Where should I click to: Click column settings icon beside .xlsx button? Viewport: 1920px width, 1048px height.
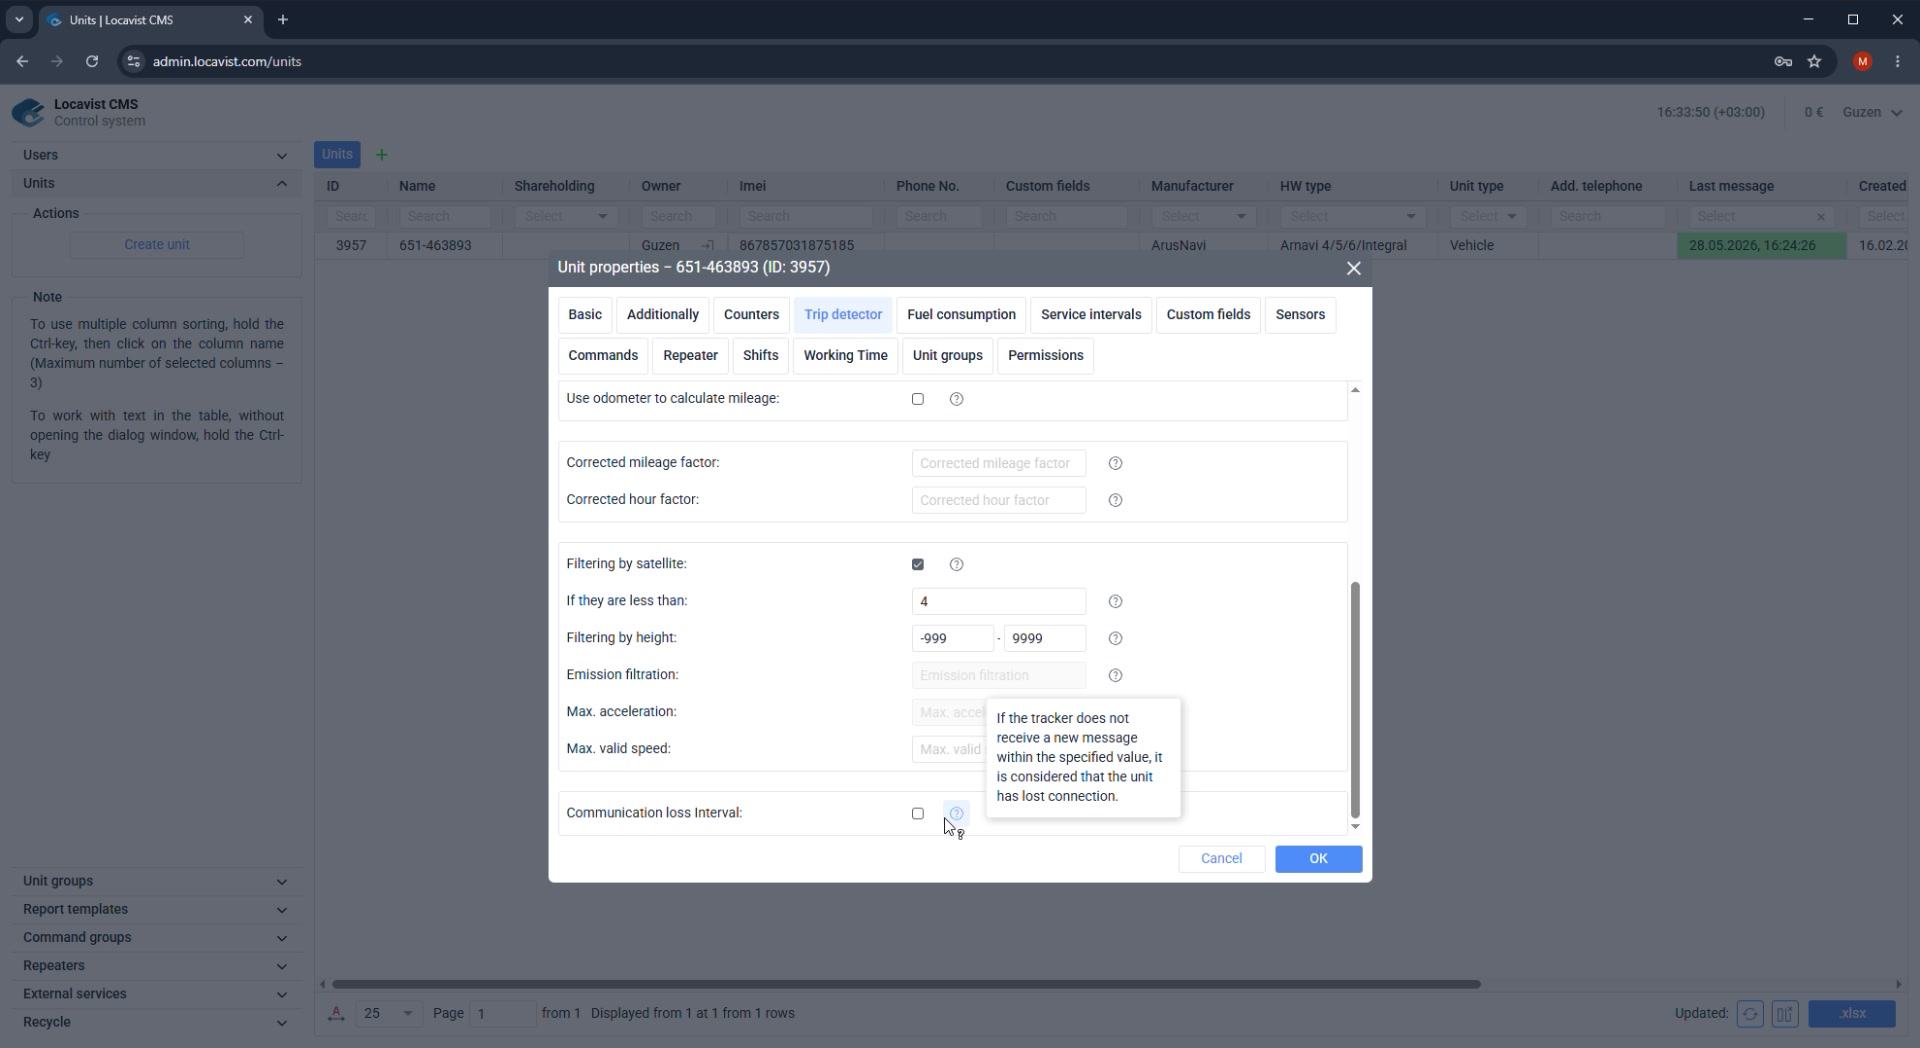tap(1785, 1013)
